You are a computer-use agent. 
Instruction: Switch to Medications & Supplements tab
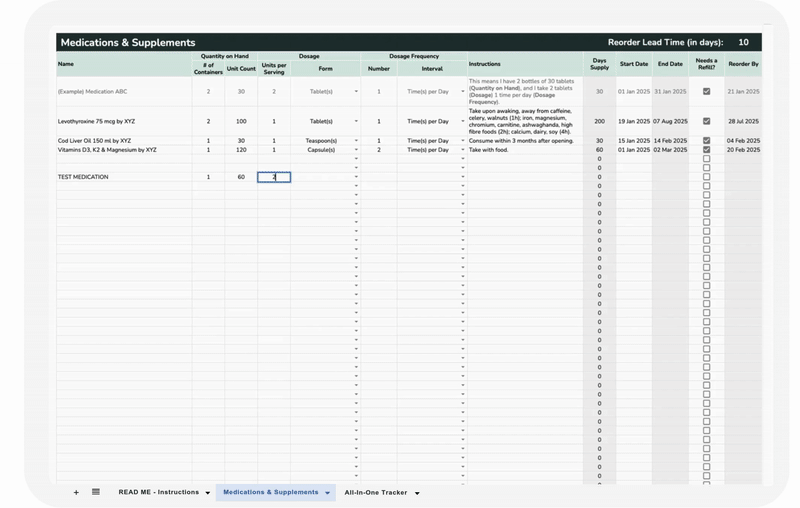coord(270,492)
